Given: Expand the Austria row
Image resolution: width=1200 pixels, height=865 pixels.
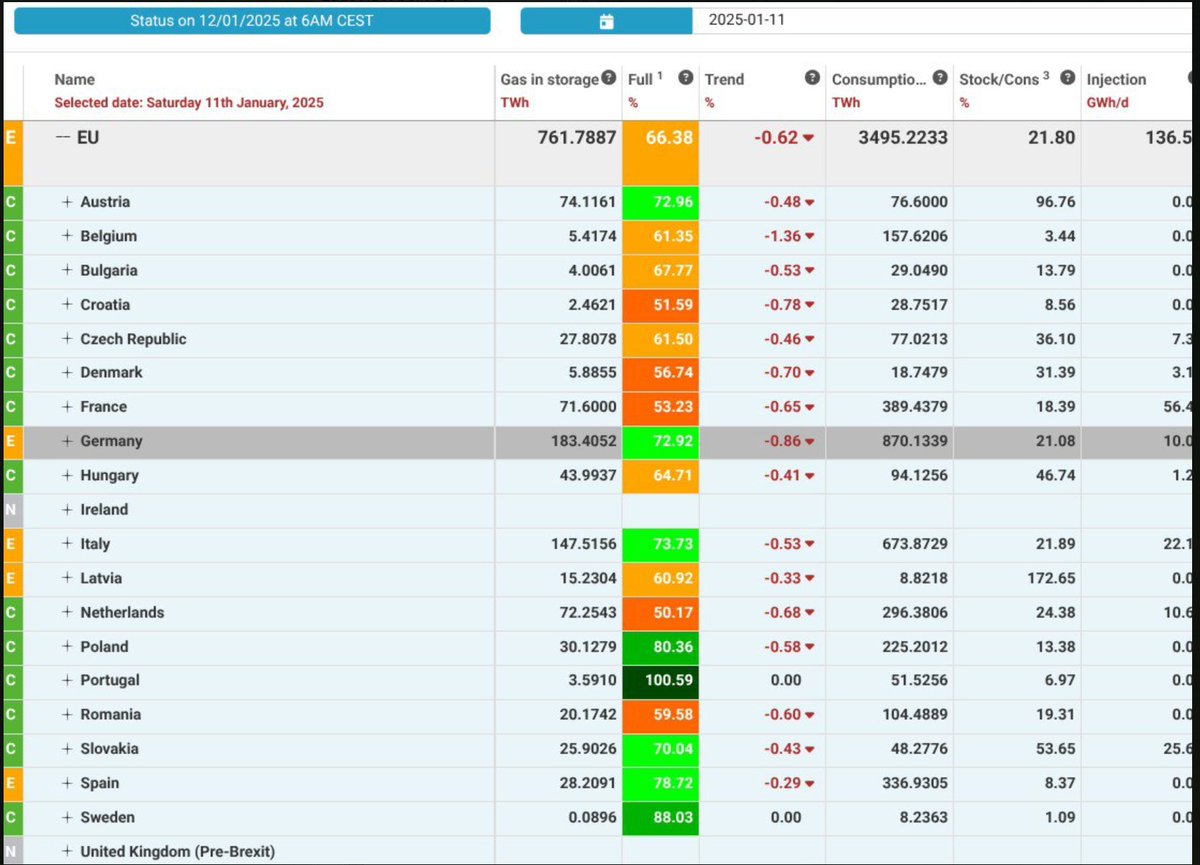Looking at the screenshot, I should point(68,202).
